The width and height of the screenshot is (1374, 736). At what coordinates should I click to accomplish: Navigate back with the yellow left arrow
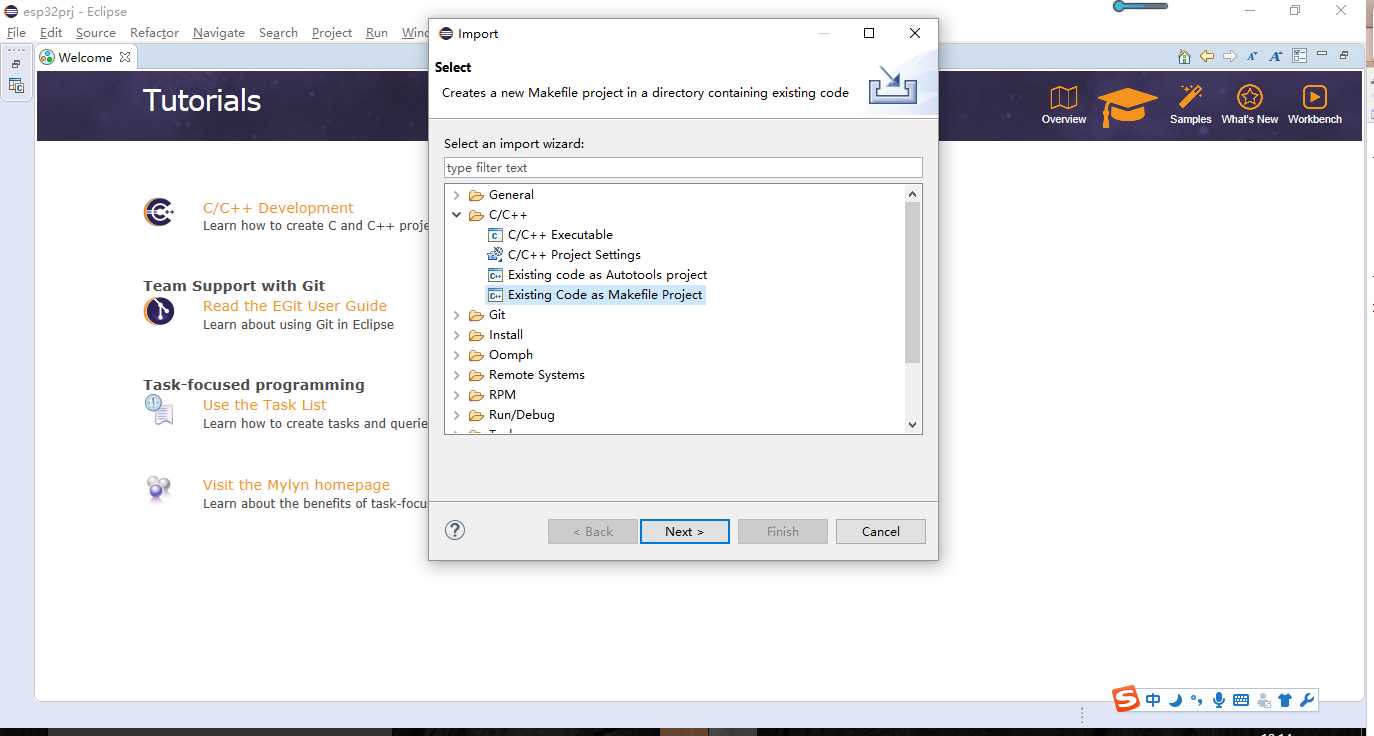pyautogui.click(x=1207, y=57)
